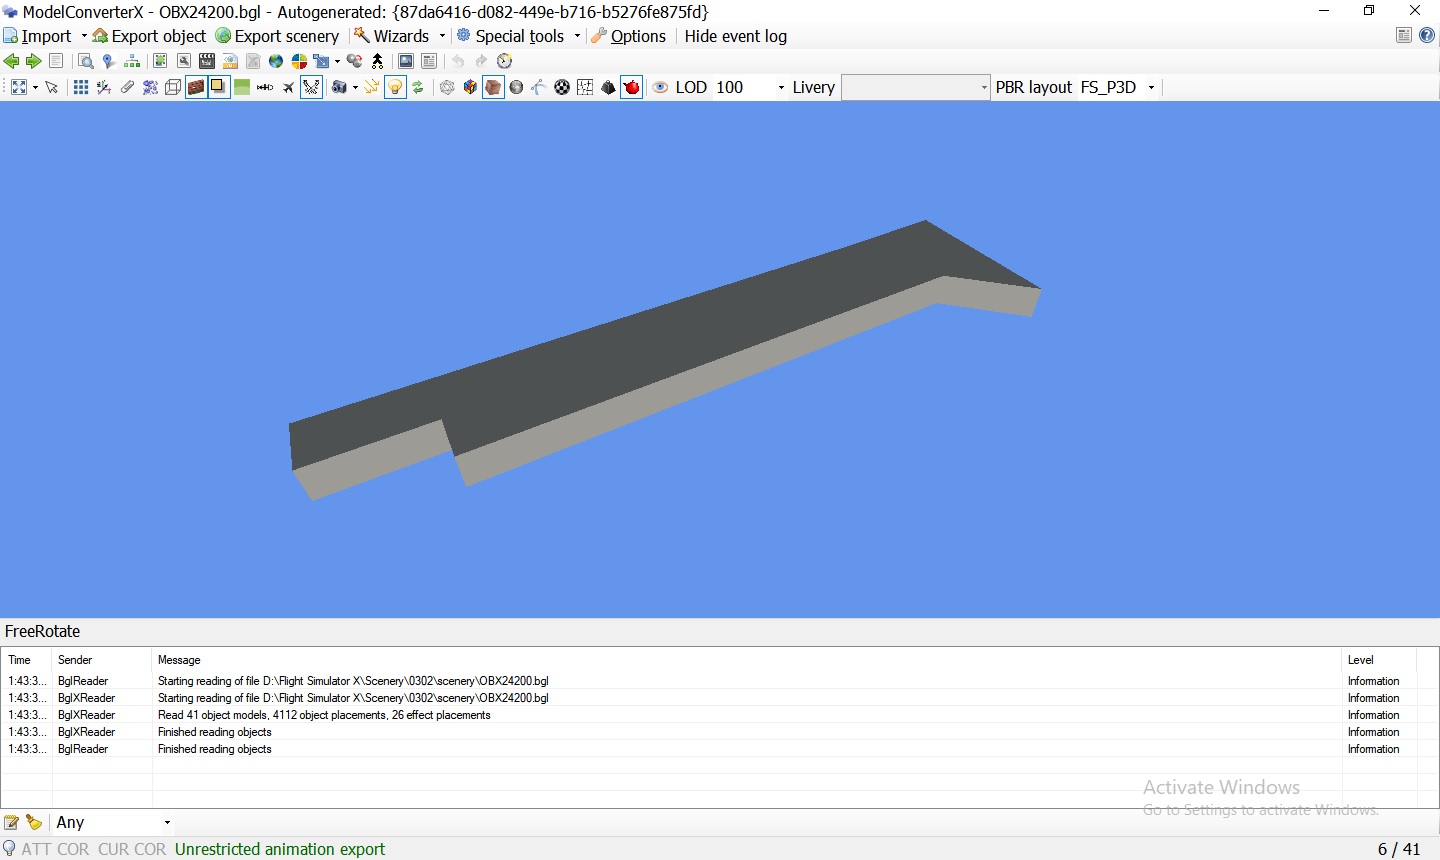Expand the Livery combo box
This screenshot has height=860, width=1440.
pos(983,88)
